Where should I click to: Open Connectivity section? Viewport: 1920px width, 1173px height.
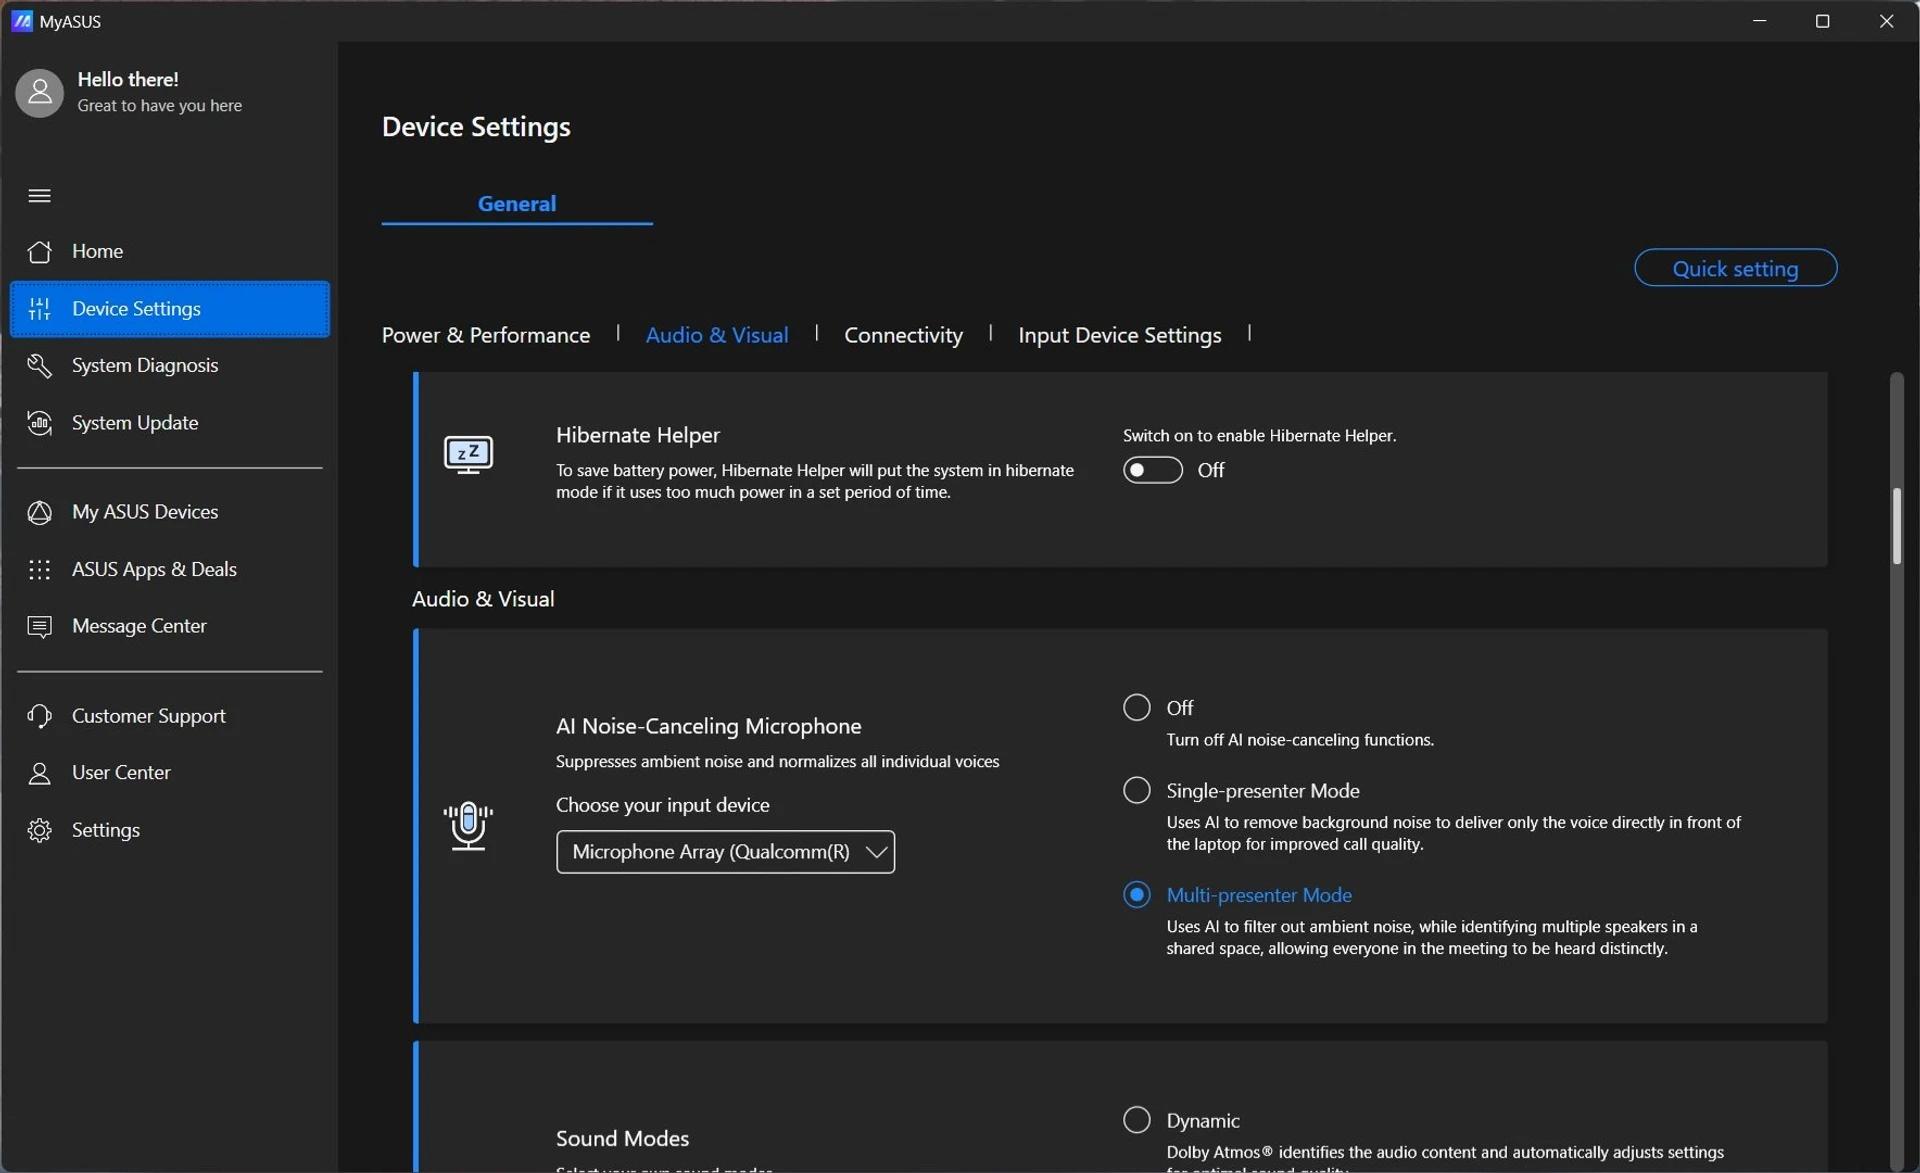pyautogui.click(x=903, y=335)
